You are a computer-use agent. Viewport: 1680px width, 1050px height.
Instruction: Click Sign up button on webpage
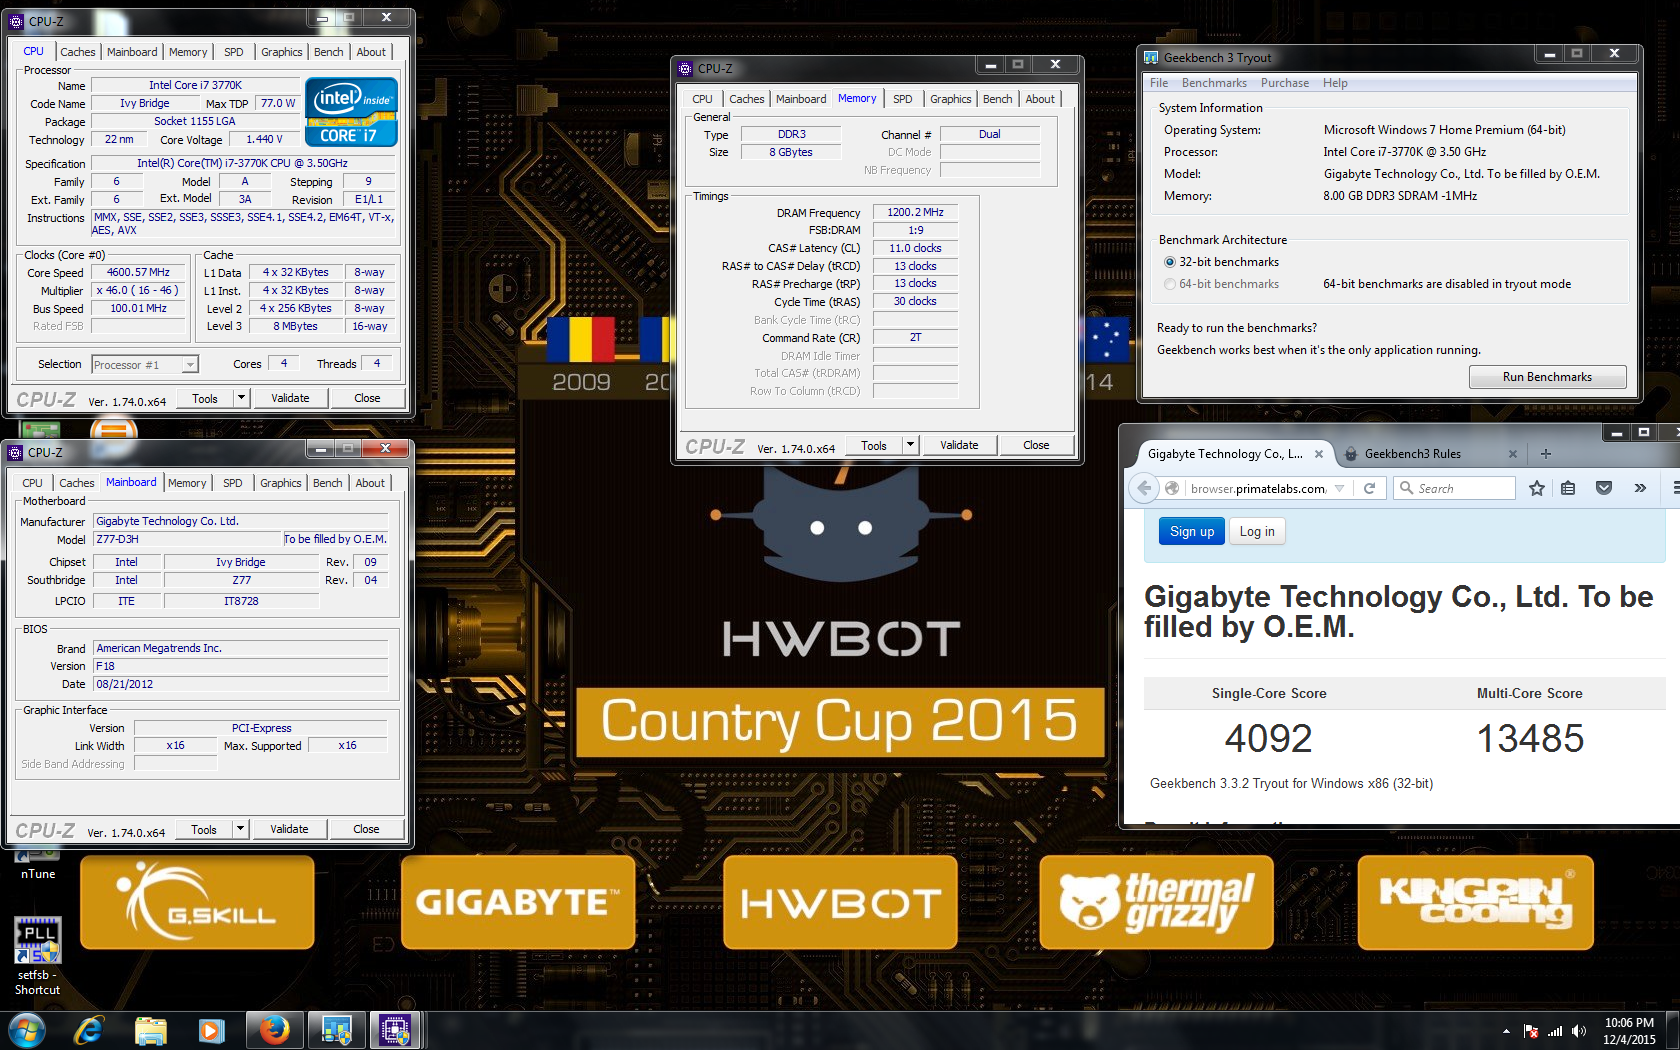pyautogui.click(x=1192, y=531)
